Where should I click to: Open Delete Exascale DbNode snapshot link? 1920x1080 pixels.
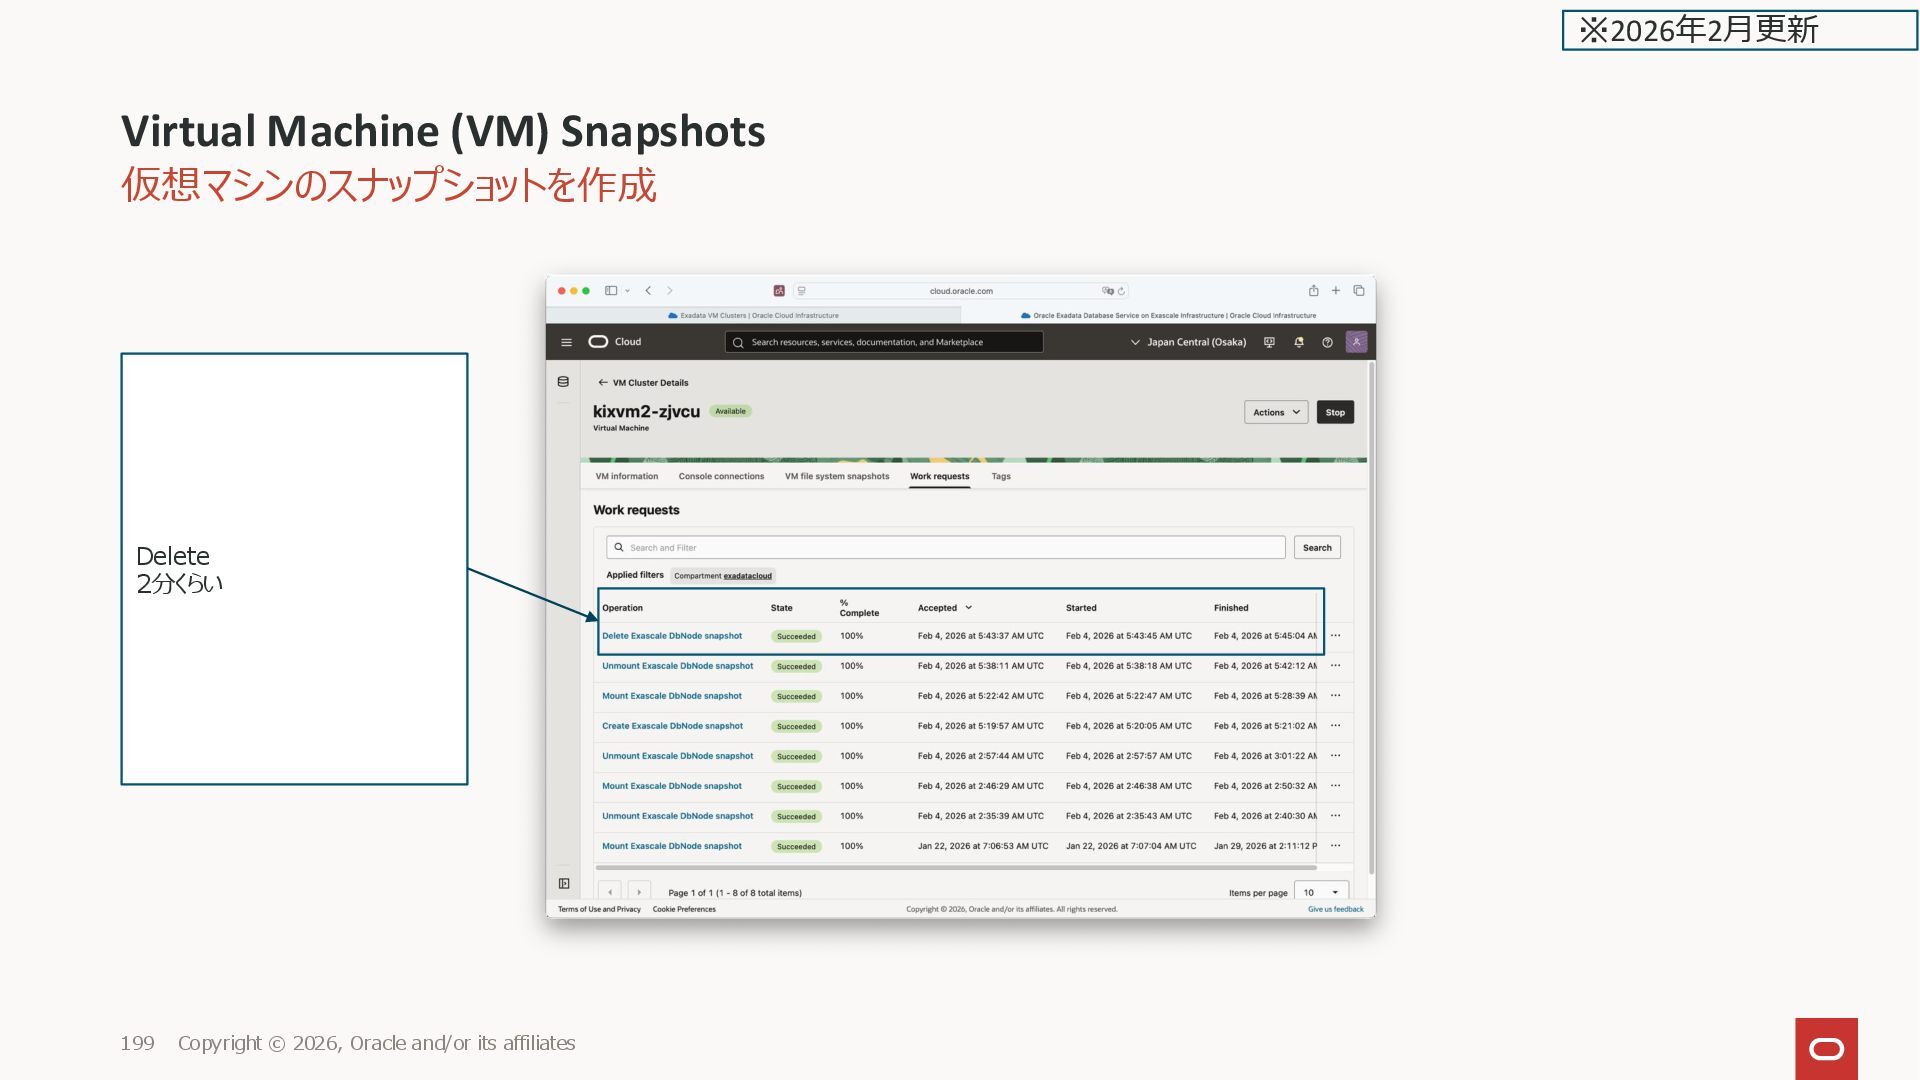tap(672, 636)
